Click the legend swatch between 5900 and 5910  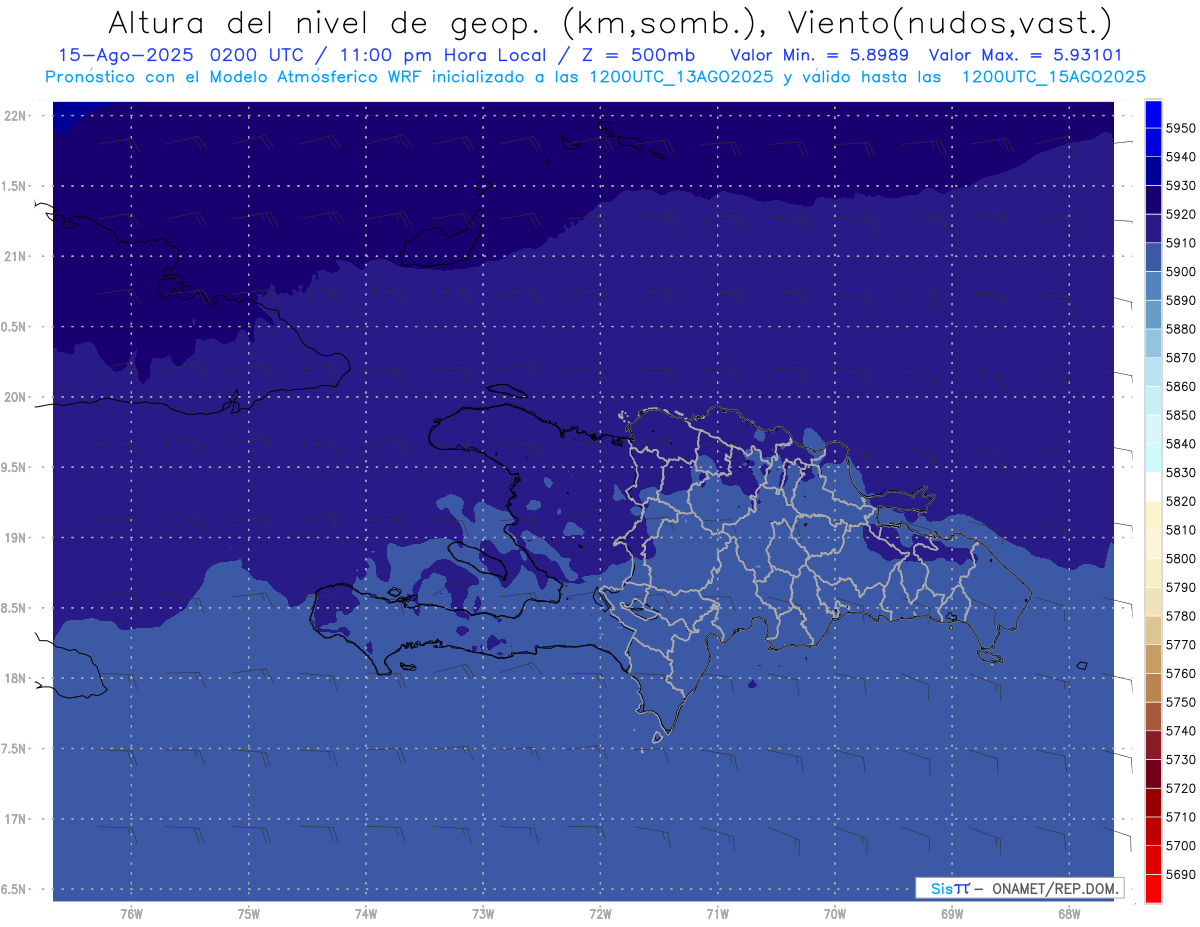pos(1153,257)
